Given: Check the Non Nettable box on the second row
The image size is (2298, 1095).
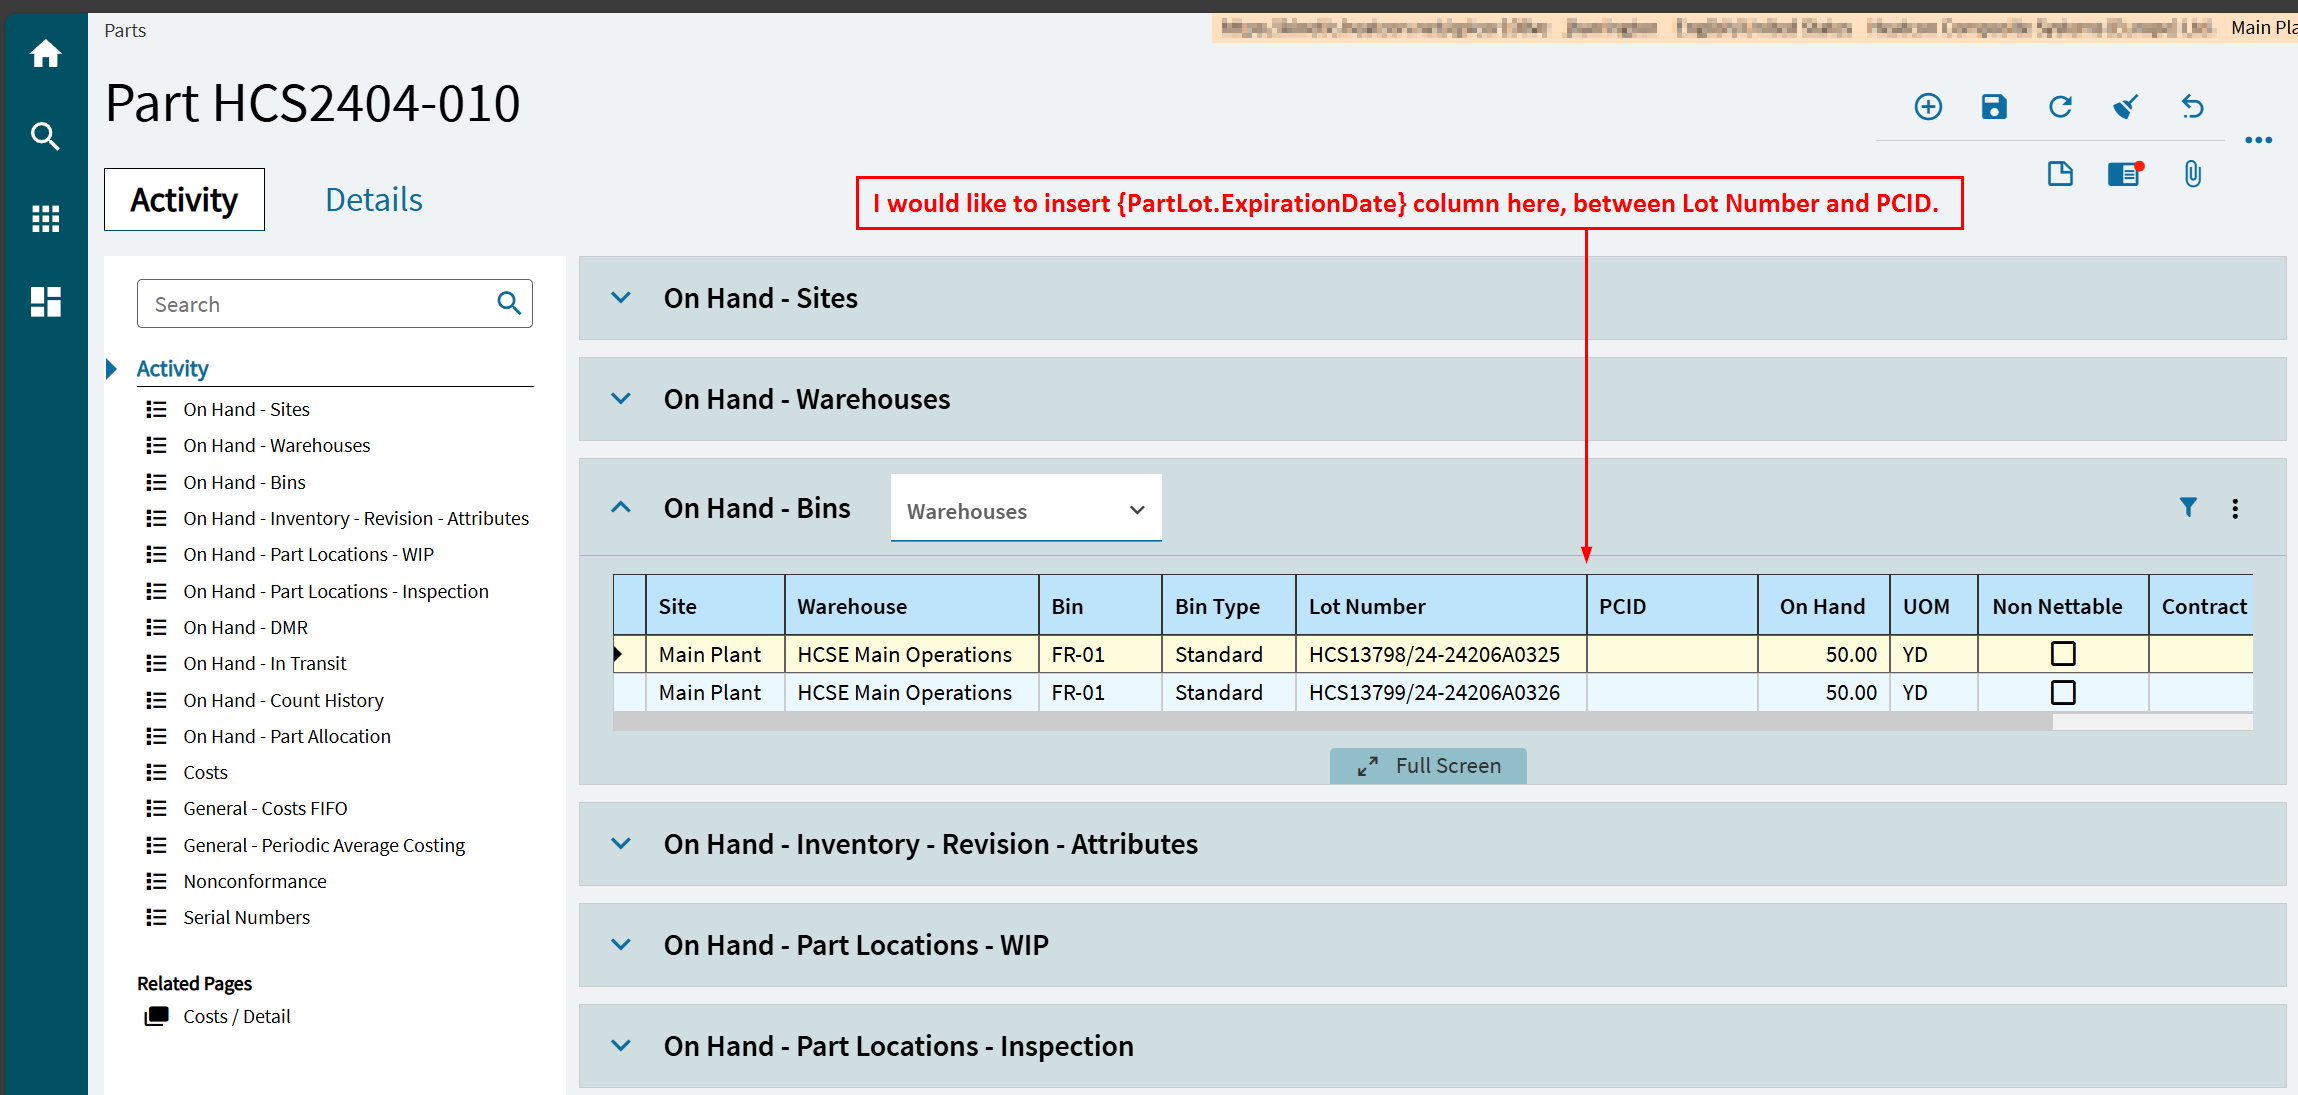Looking at the screenshot, I should (2063, 692).
